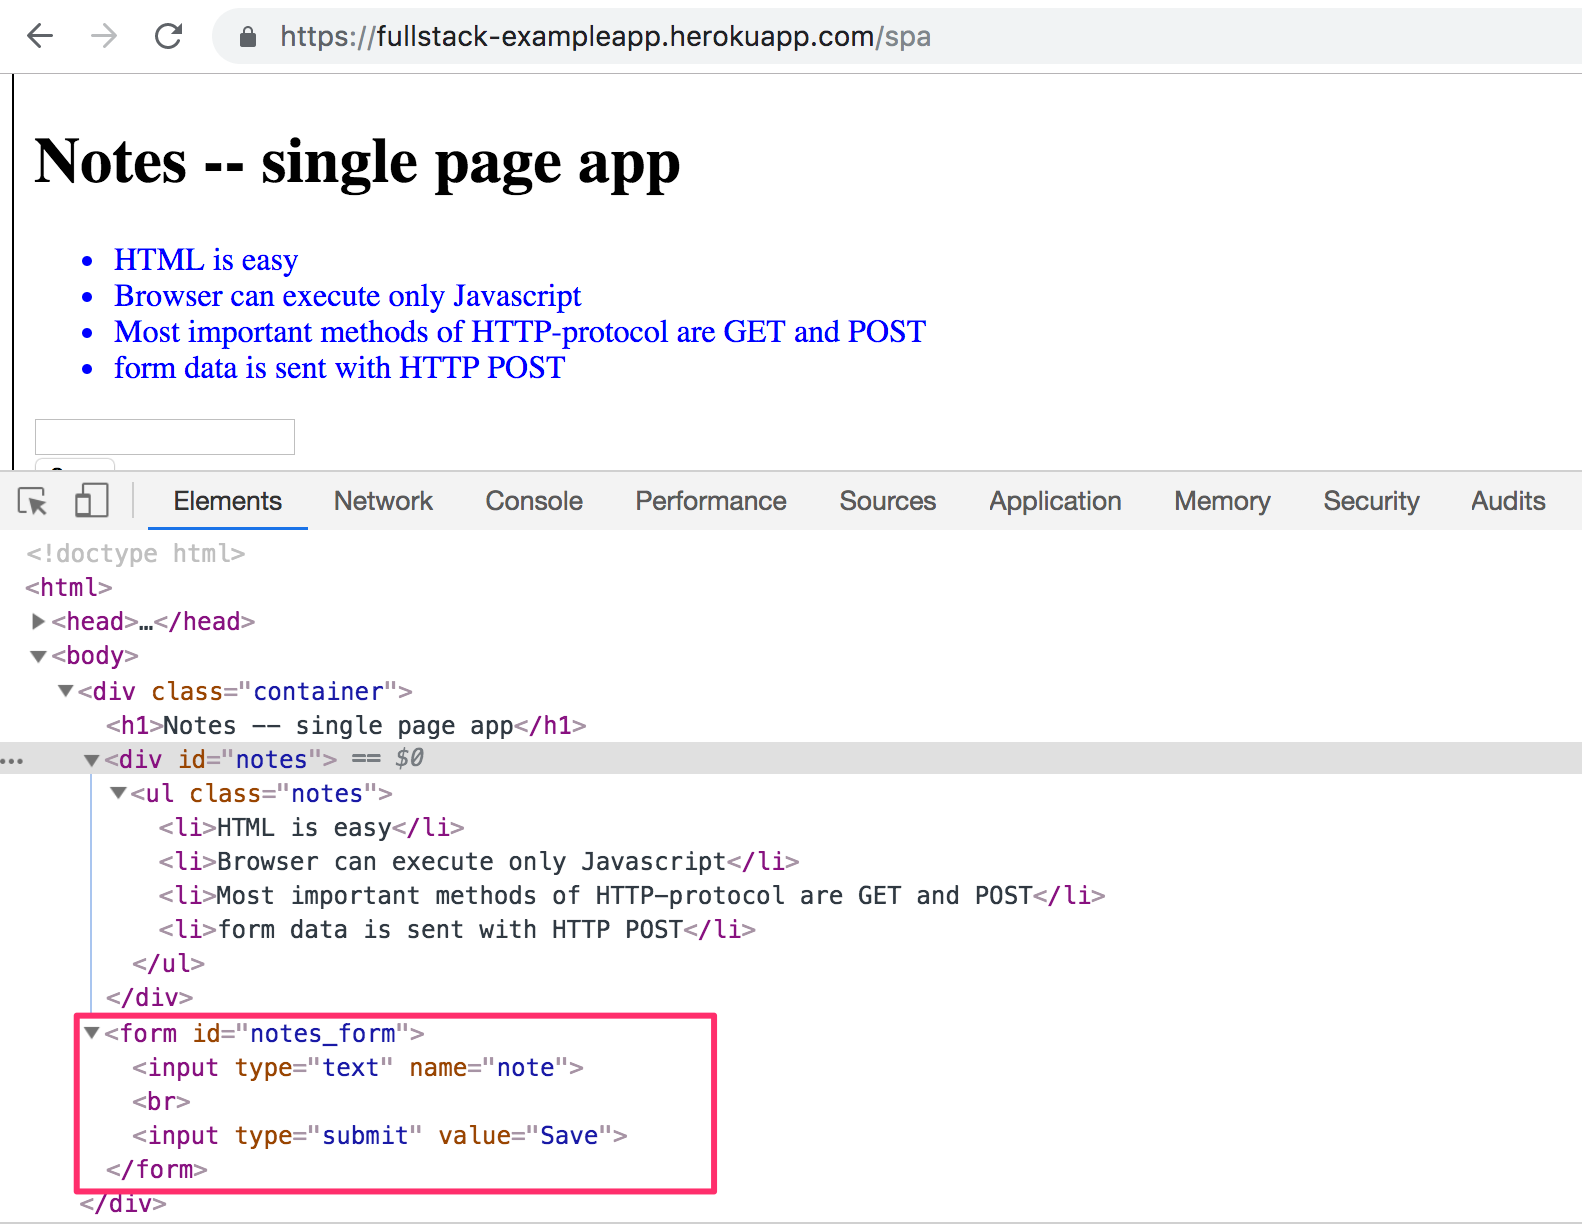Click the 'Most important methods' note on page
Screen dimensions: 1582x1224
pos(520,332)
